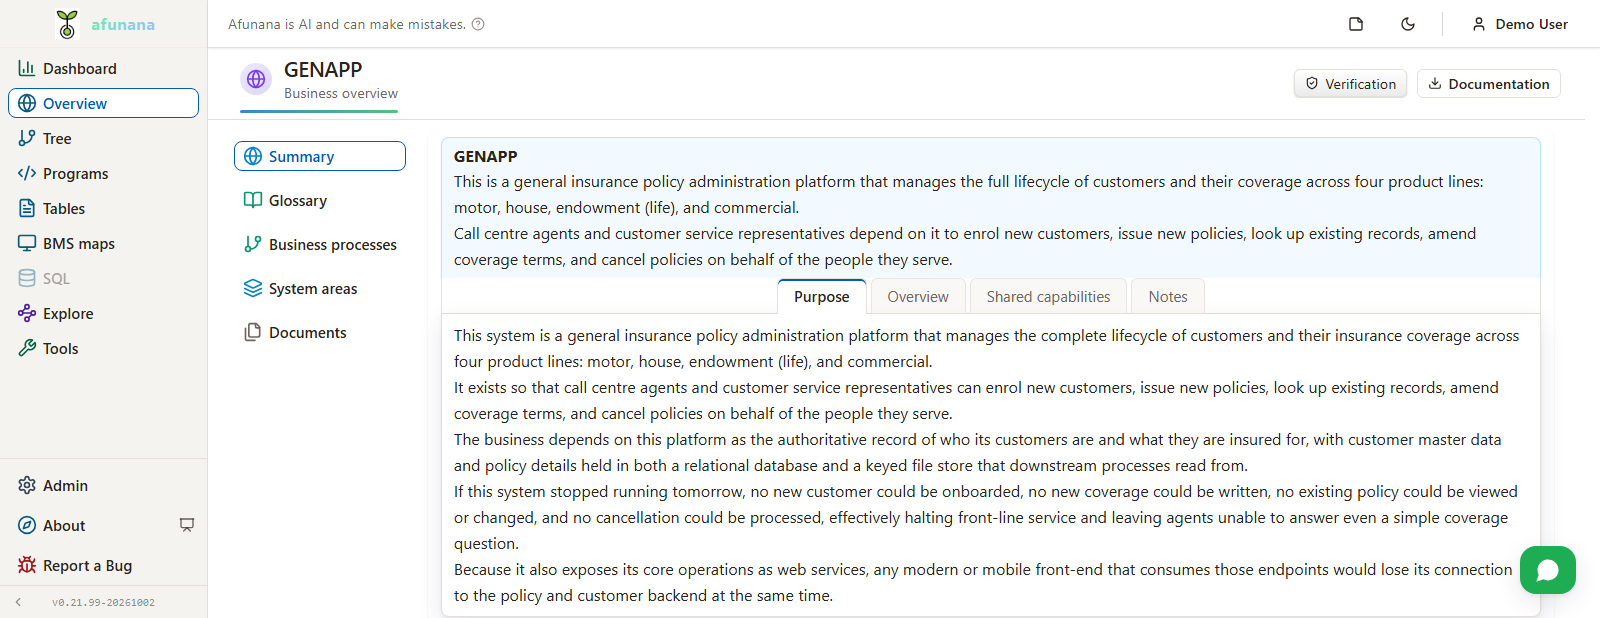Viewport: 1600px width, 618px height.
Task: Click the Verification button
Action: click(1350, 84)
